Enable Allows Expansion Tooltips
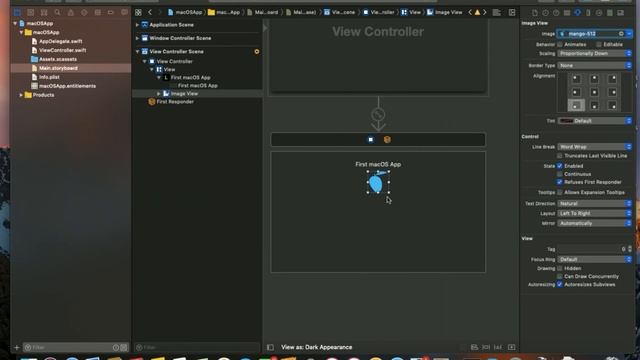640x360 pixels. pyautogui.click(x=560, y=192)
